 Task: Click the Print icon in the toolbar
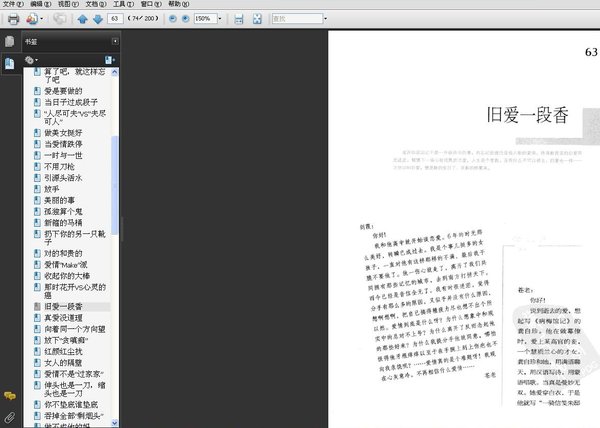tap(13, 19)
